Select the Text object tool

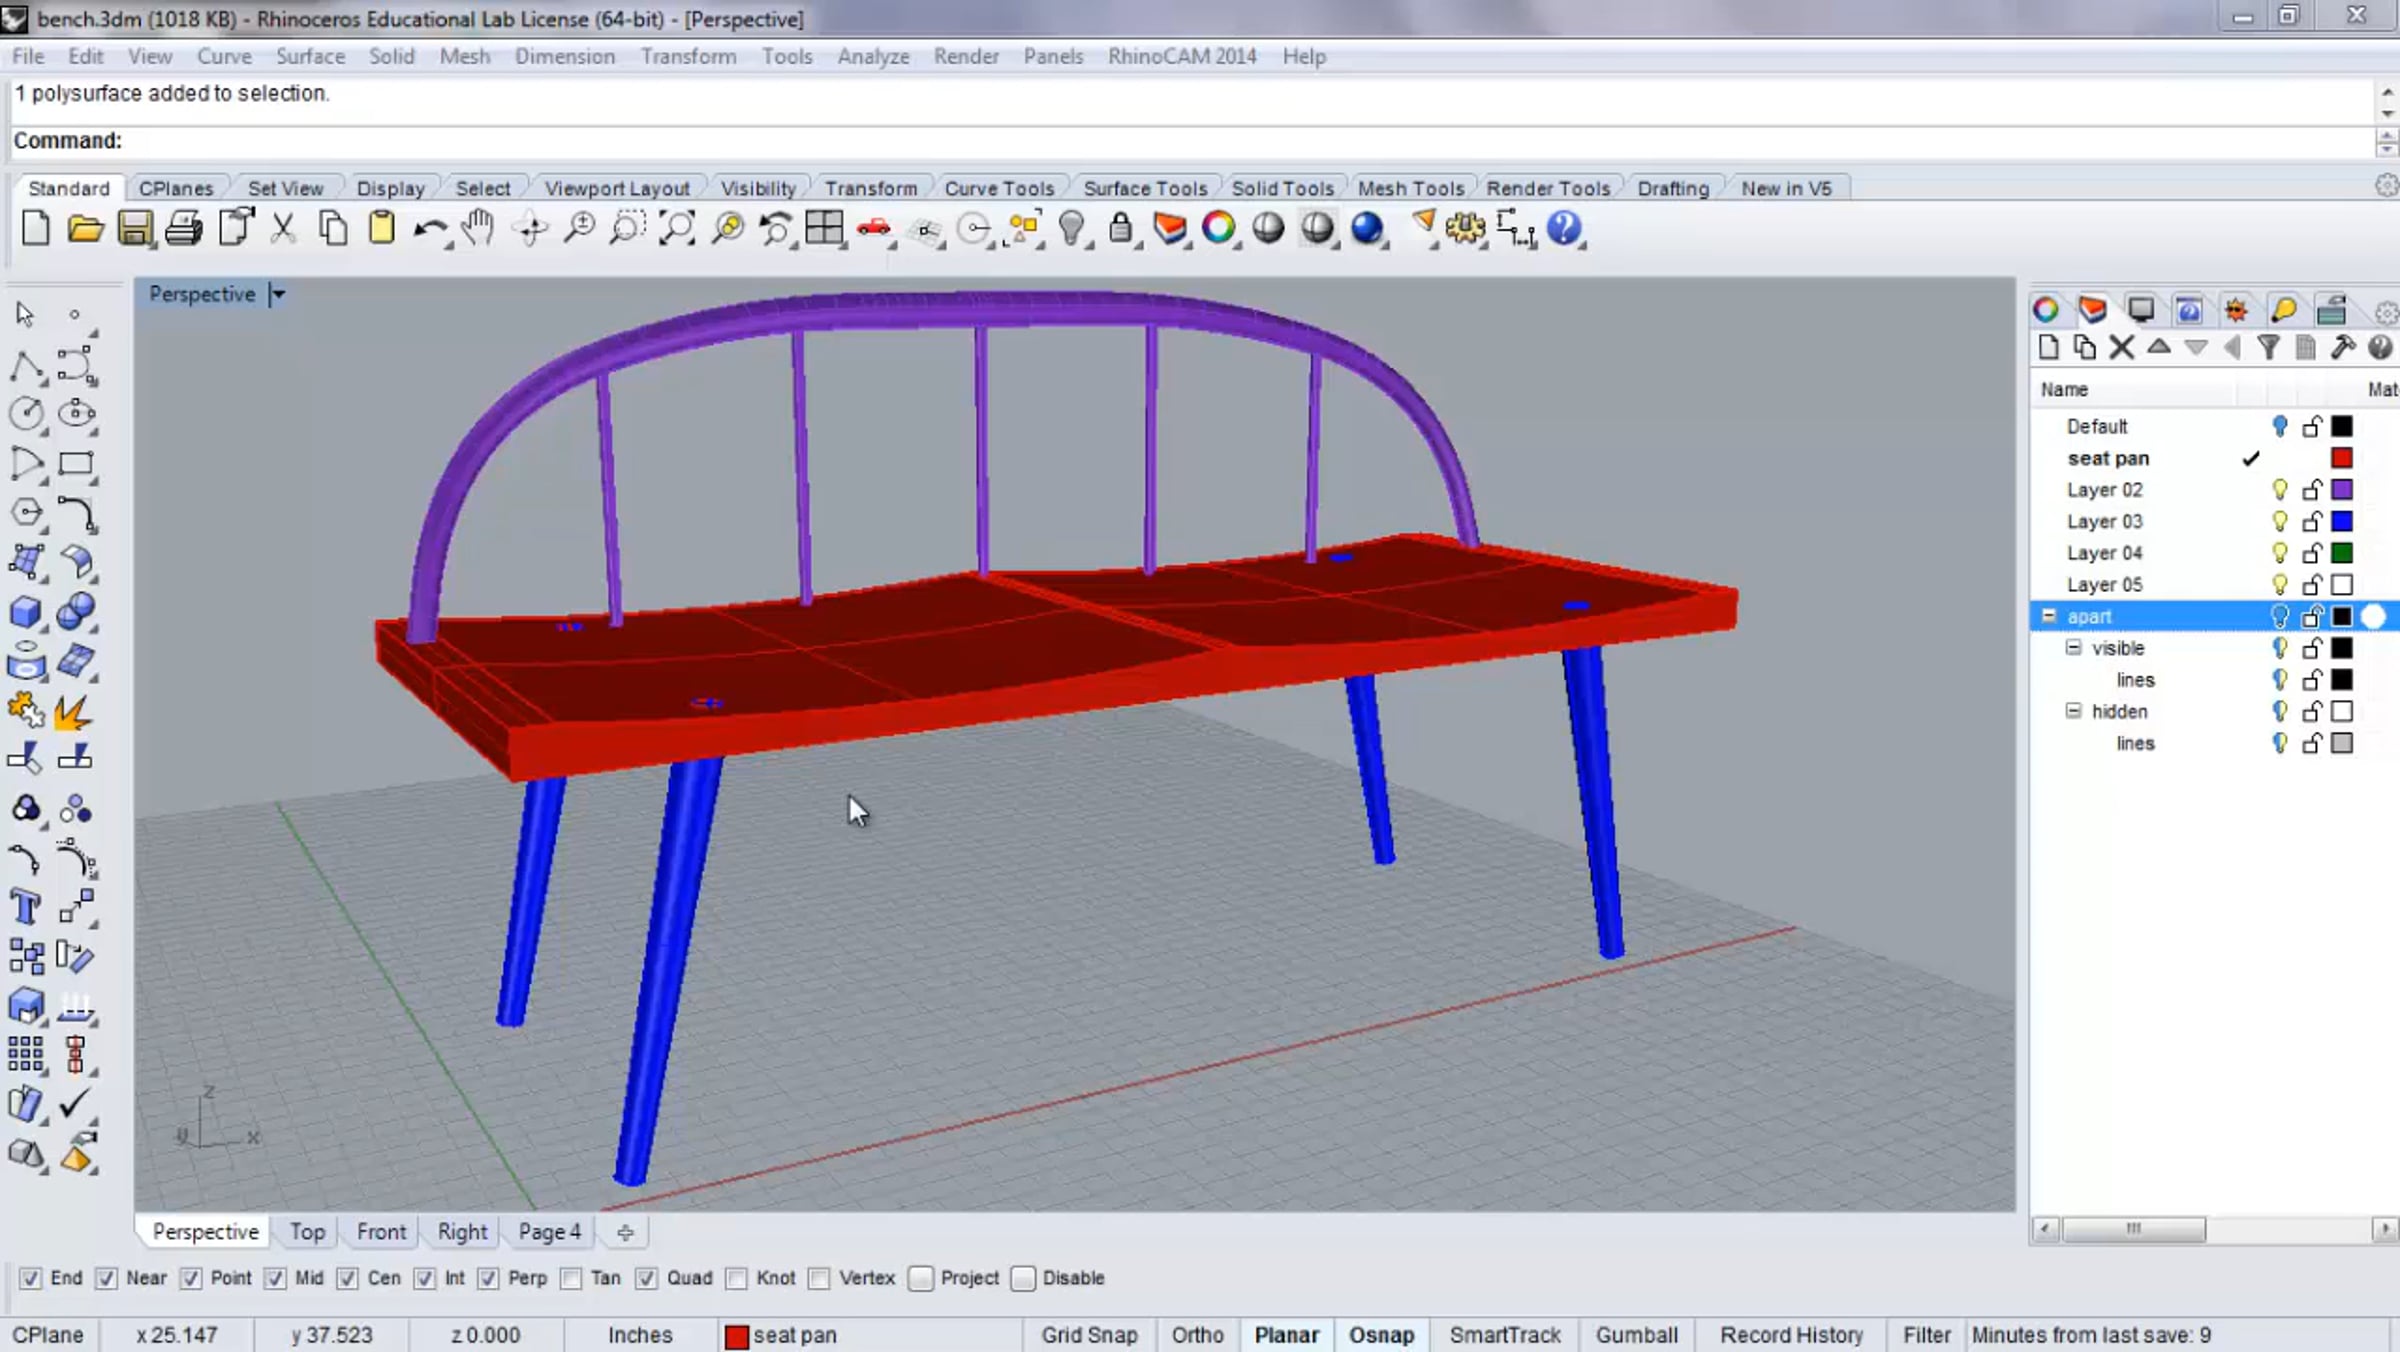click(25, 908)
